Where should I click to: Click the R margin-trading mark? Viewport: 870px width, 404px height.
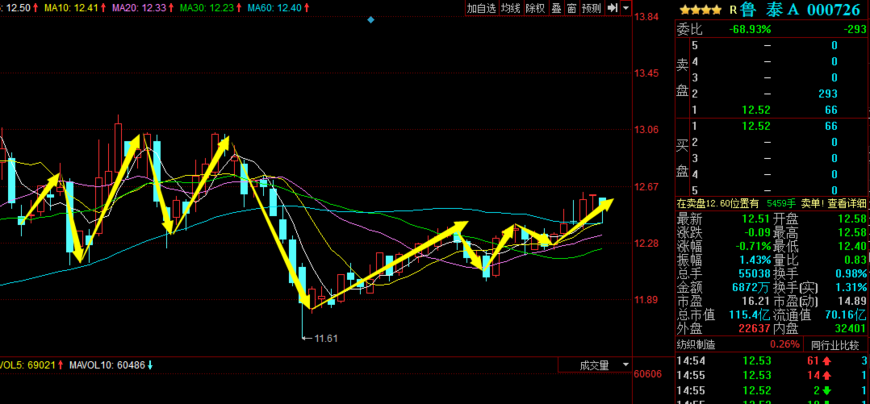(732, 10)
